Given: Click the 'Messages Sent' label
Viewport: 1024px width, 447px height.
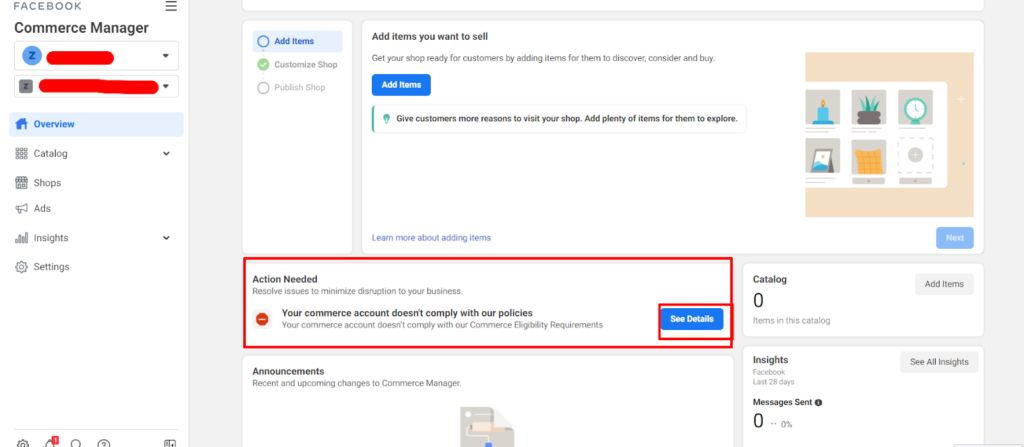Looking at the screenshot, I should (x=782, y=403).
